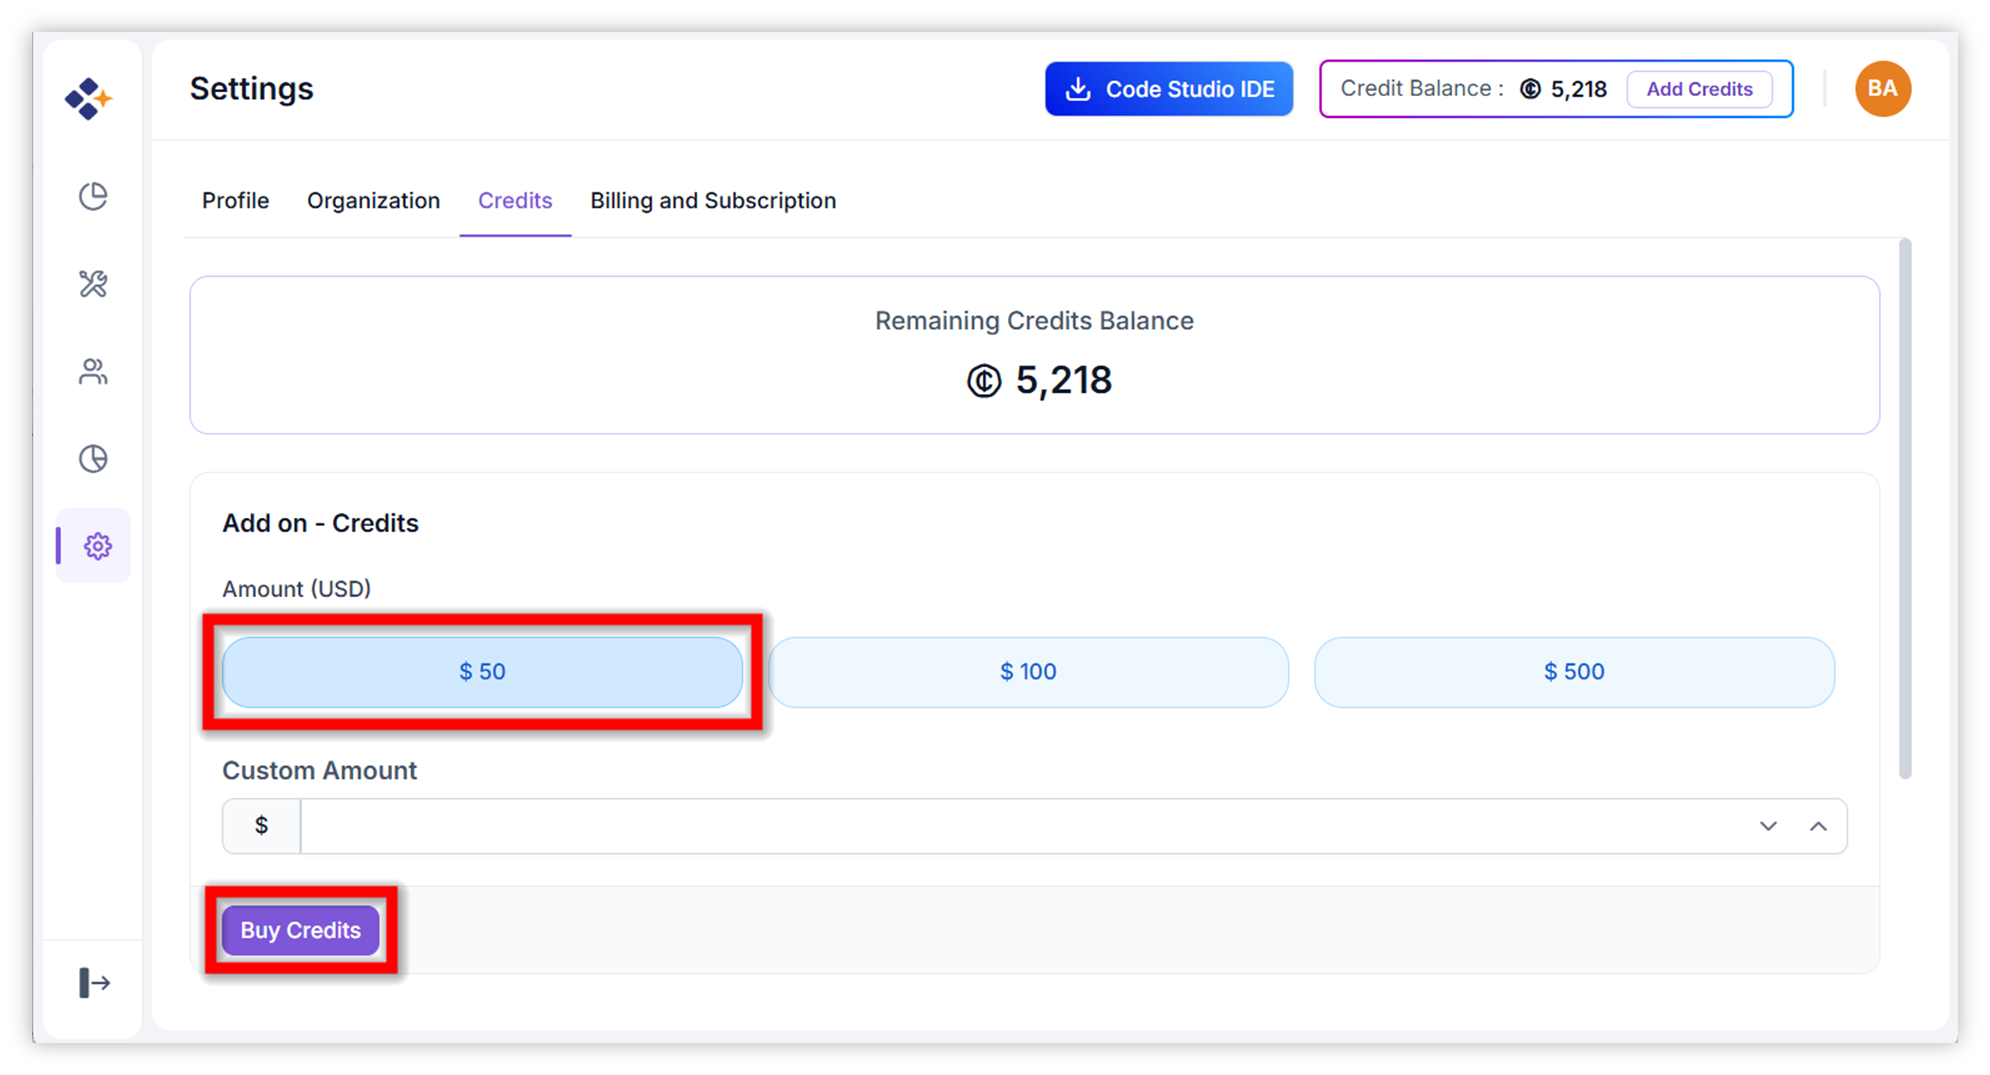Open the BA user avatar menu

1882,89
